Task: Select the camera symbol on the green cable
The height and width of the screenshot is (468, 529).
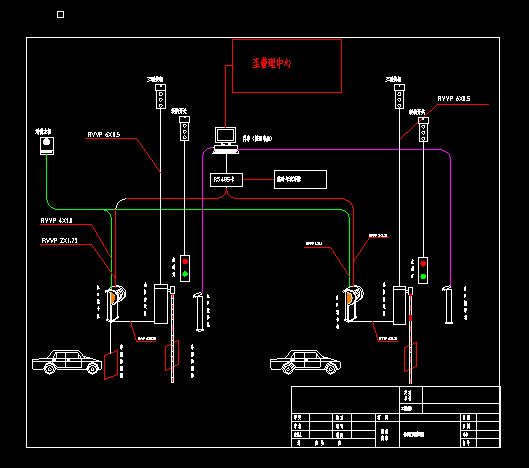Action: coord(47,146)
